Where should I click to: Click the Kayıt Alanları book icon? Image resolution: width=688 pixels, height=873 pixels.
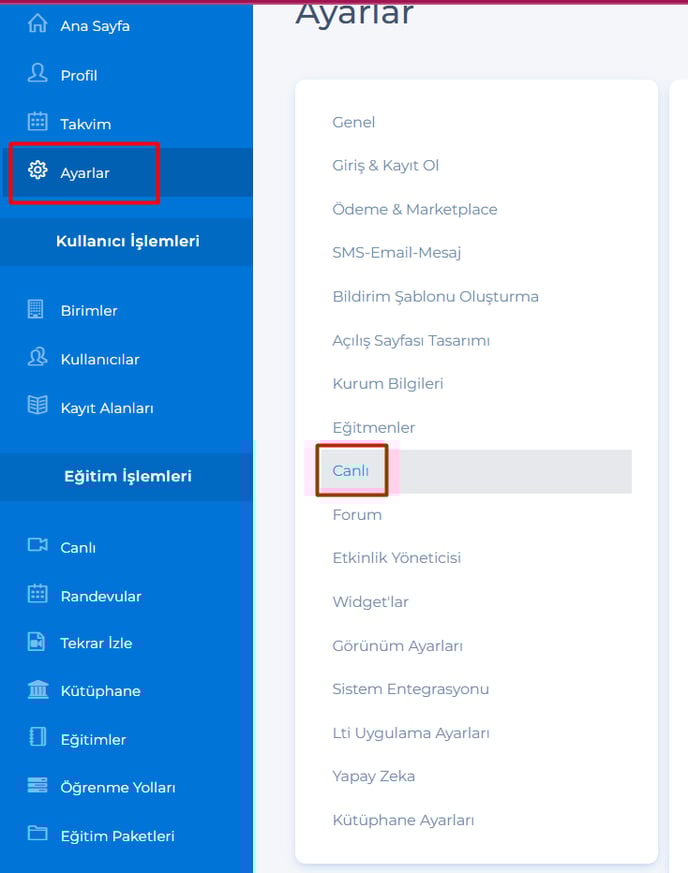tap(37, 405)
